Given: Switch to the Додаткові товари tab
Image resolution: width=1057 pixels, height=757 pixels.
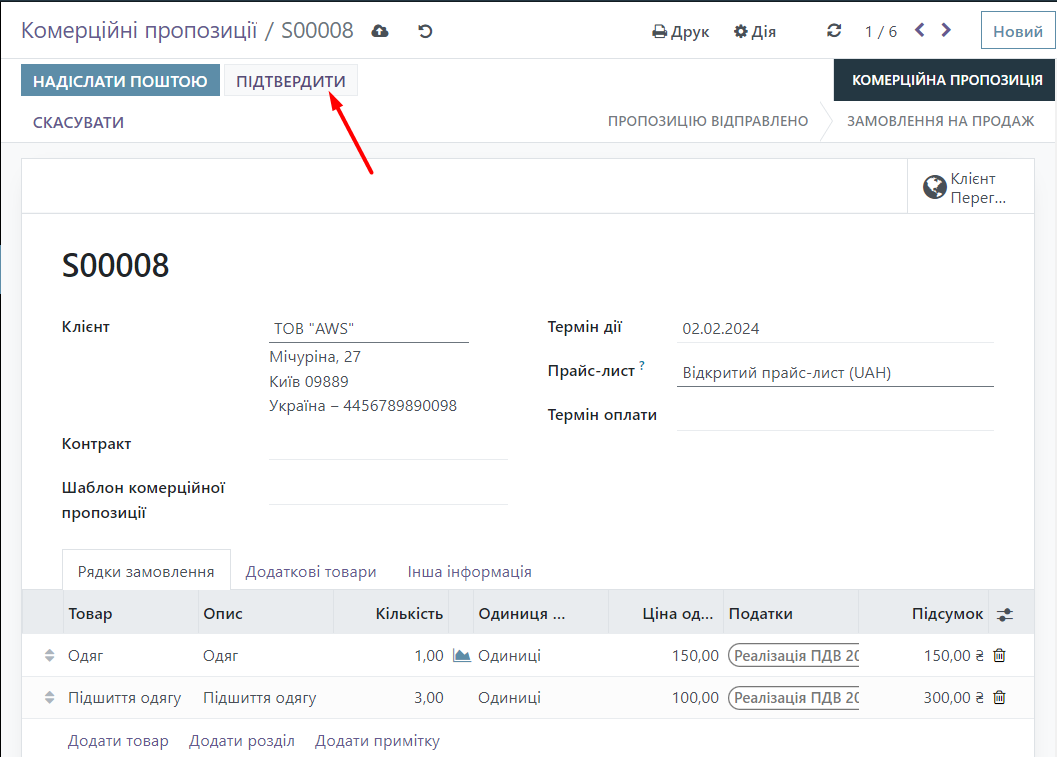Looking at the screenshot, I should 311,572.
